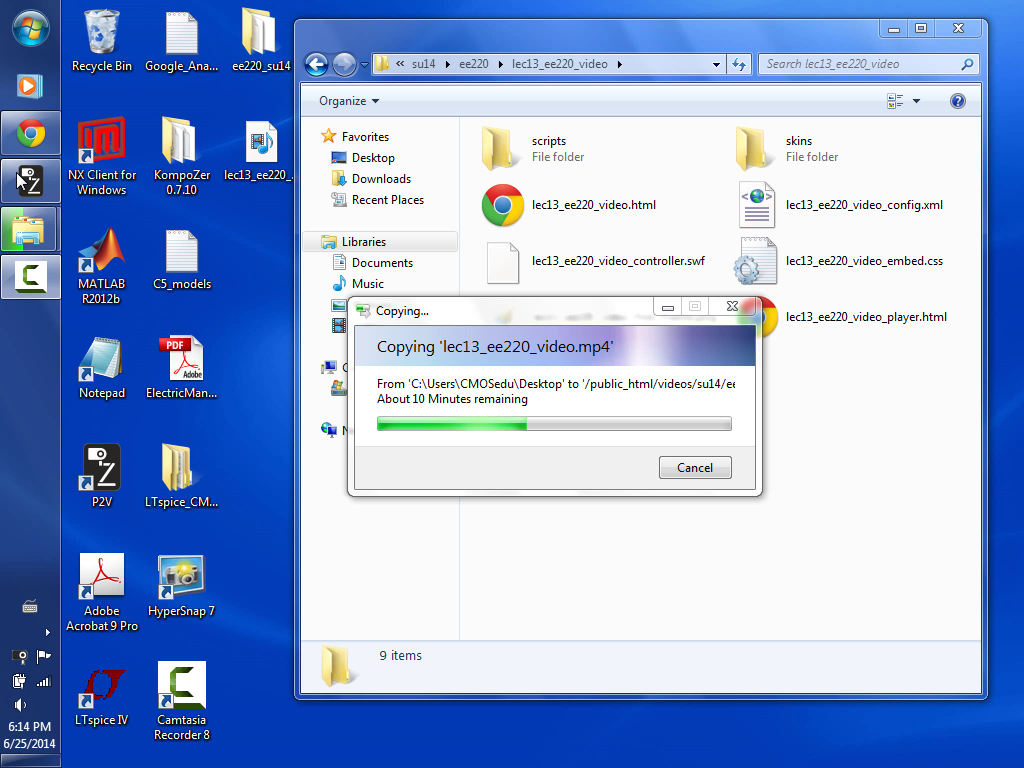This screenshot has height=768, width=1024.
Task: Switch to P2V app in taskbar
Action: (31, 181)
